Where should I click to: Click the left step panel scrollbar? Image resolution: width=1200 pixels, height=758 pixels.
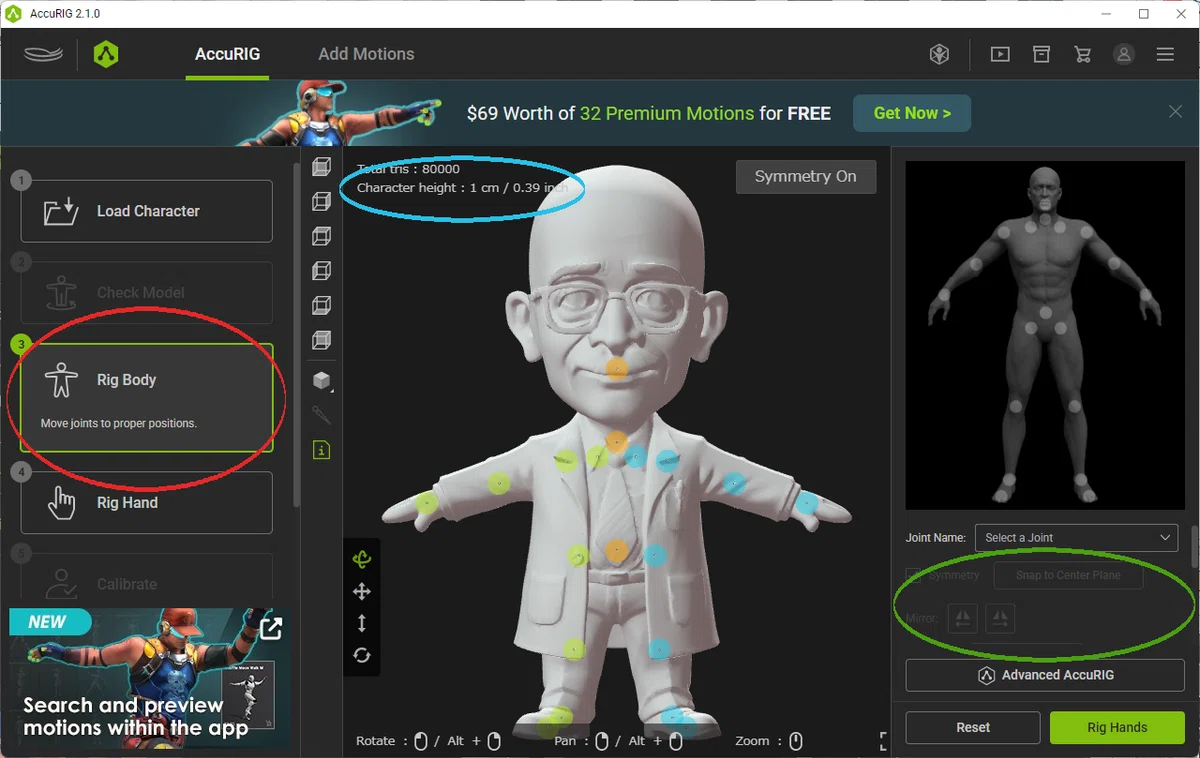pos(296,335)
